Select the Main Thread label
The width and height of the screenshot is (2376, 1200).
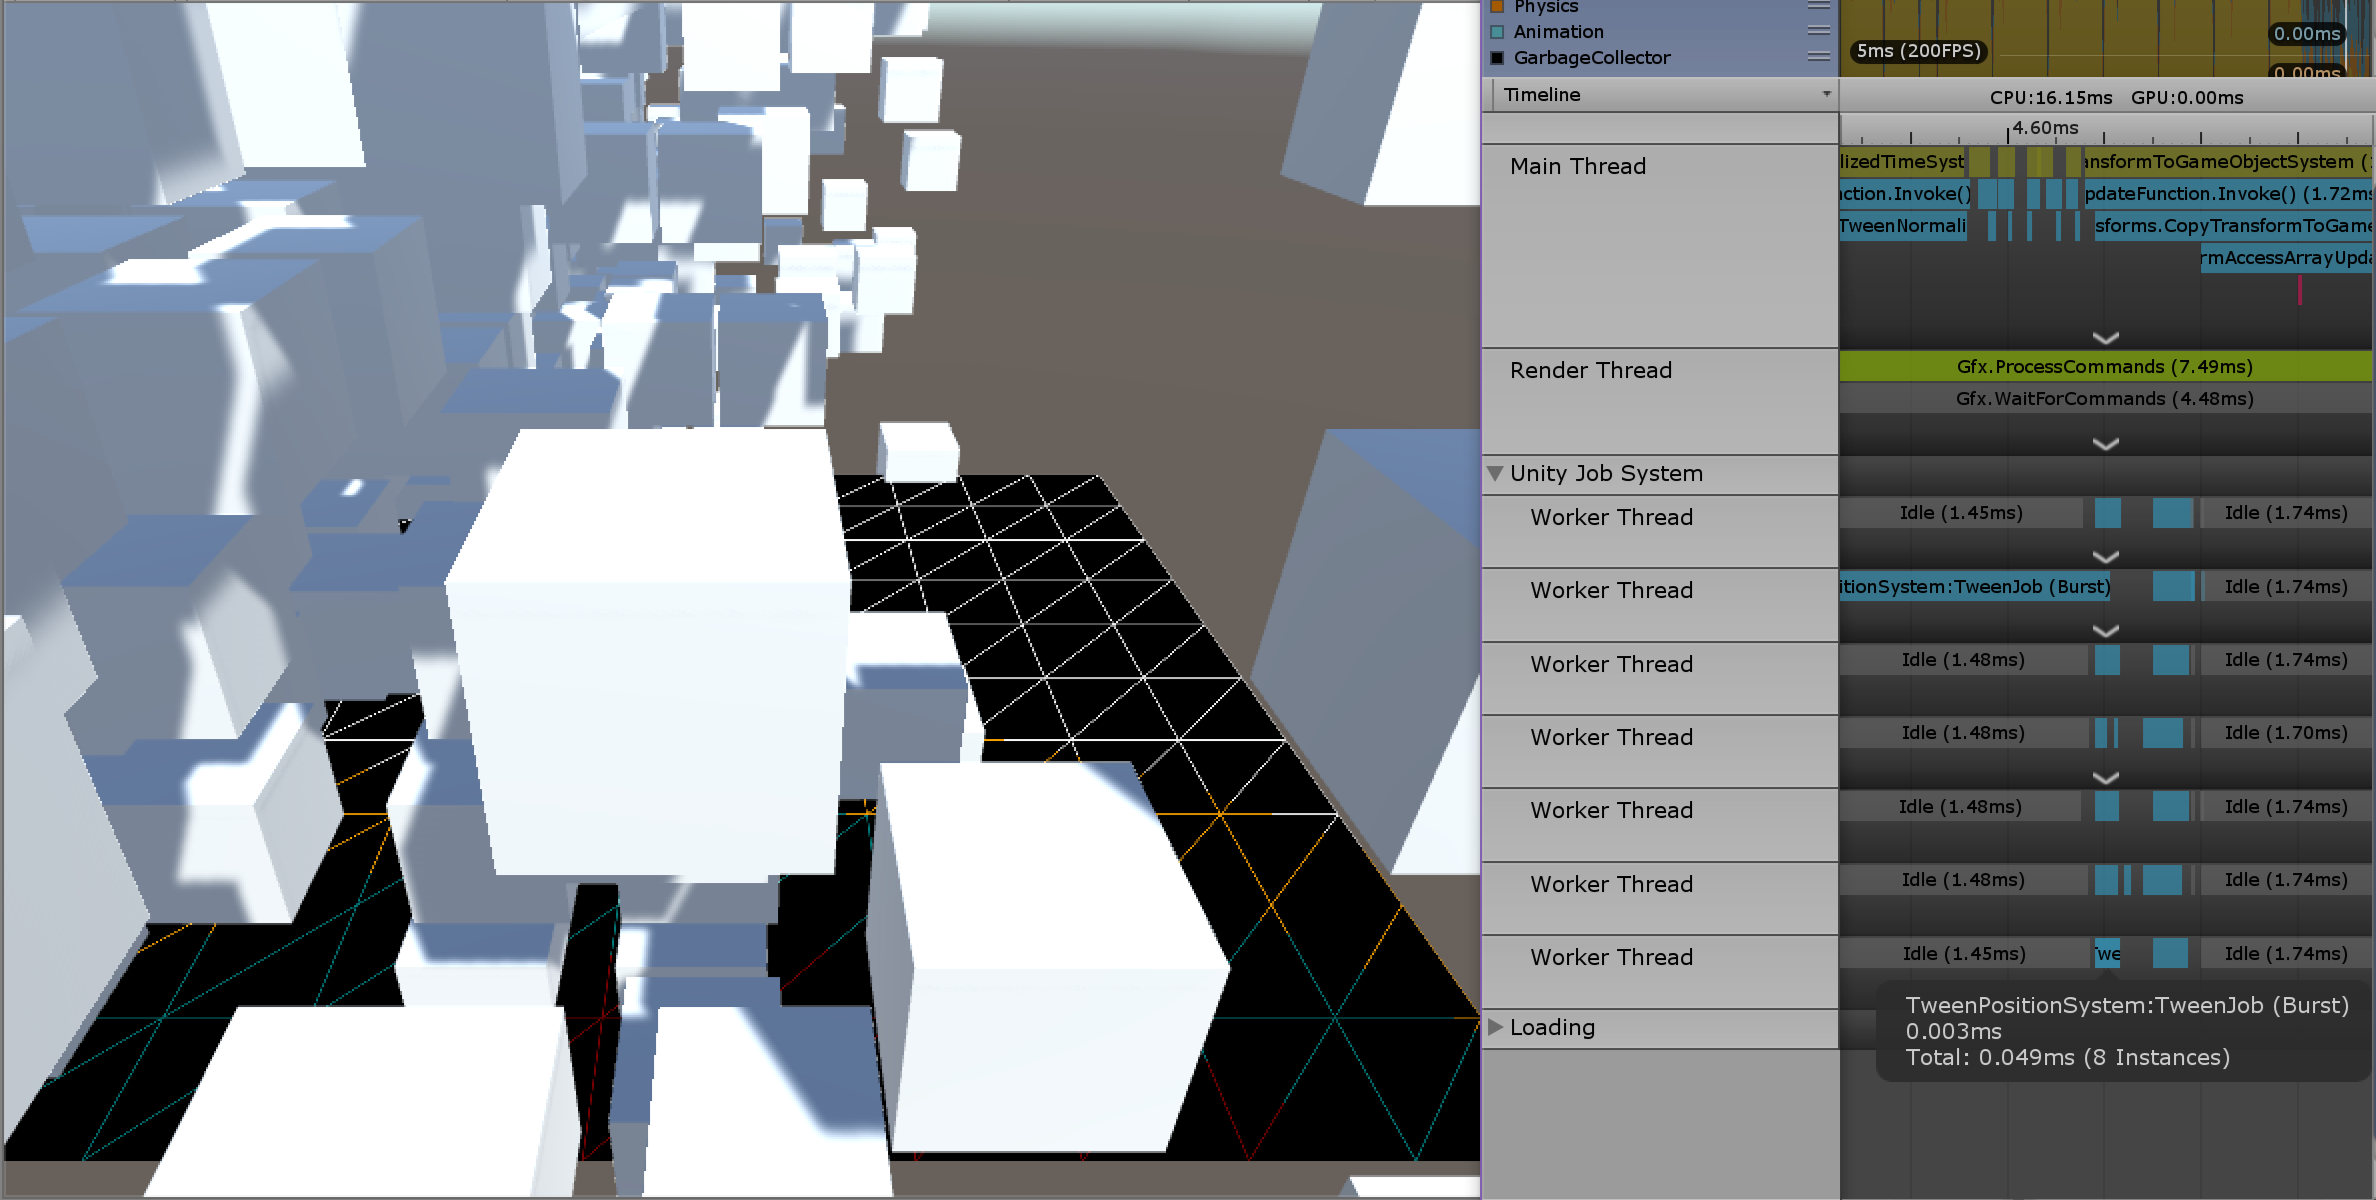coord(1577,167)
